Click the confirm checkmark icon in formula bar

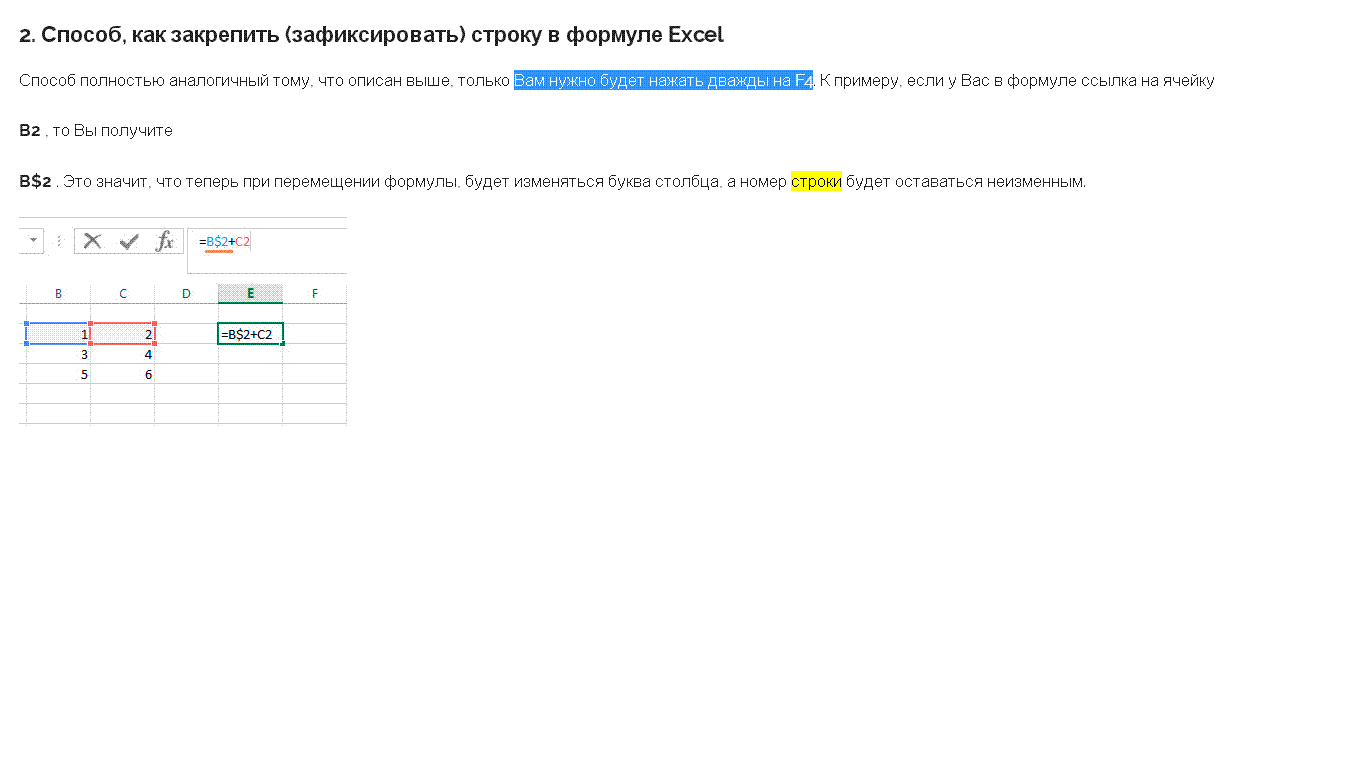(x=129, y=241)
